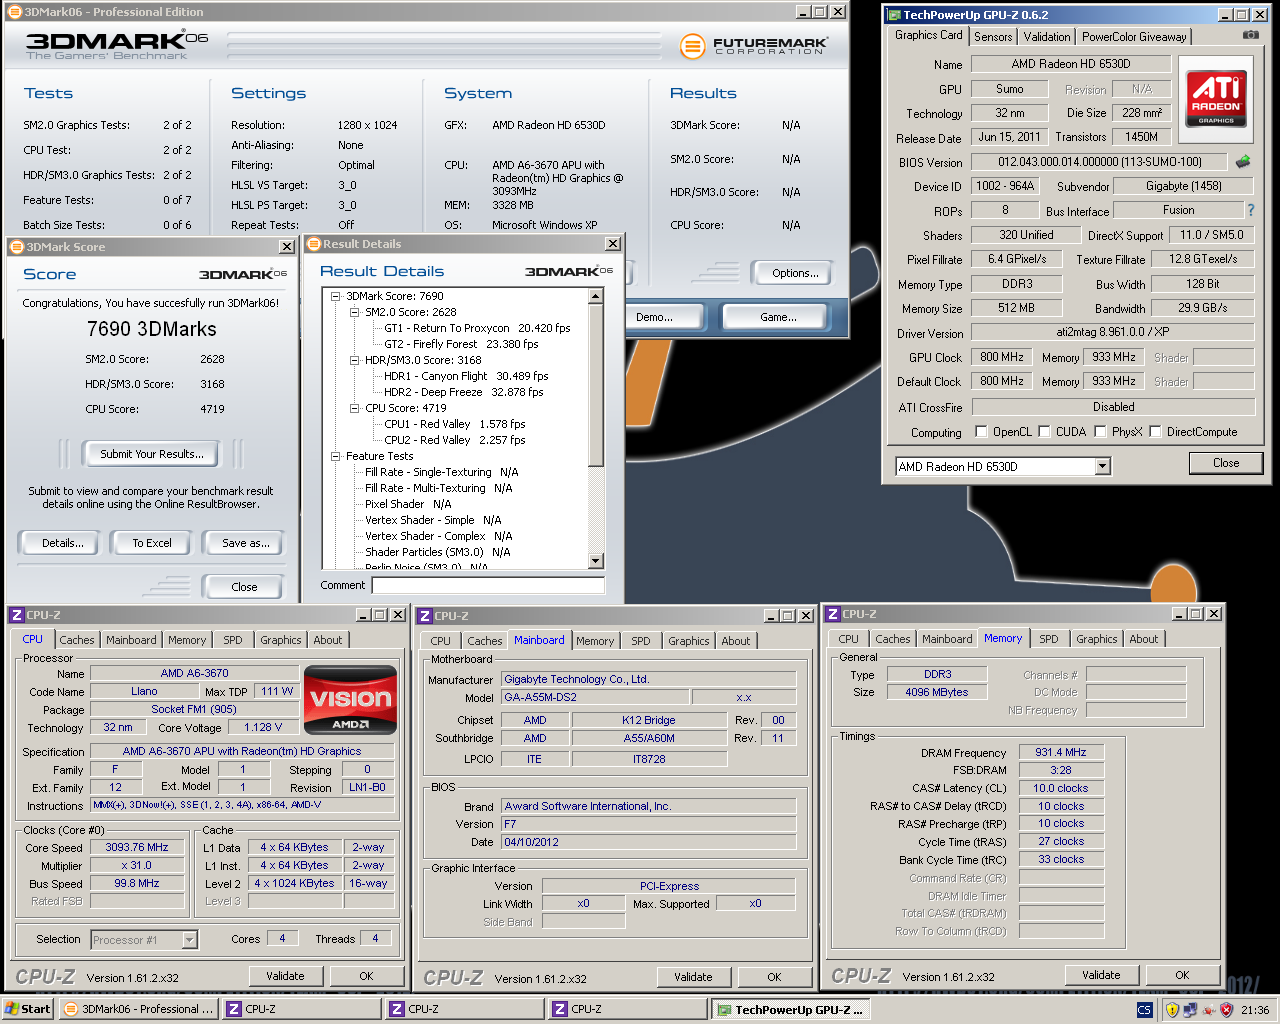The width and height of the screenshot is (1280, 1024).
Task: Click the first CPU-Z taskbar button
Action: (x=302, y=1009)
